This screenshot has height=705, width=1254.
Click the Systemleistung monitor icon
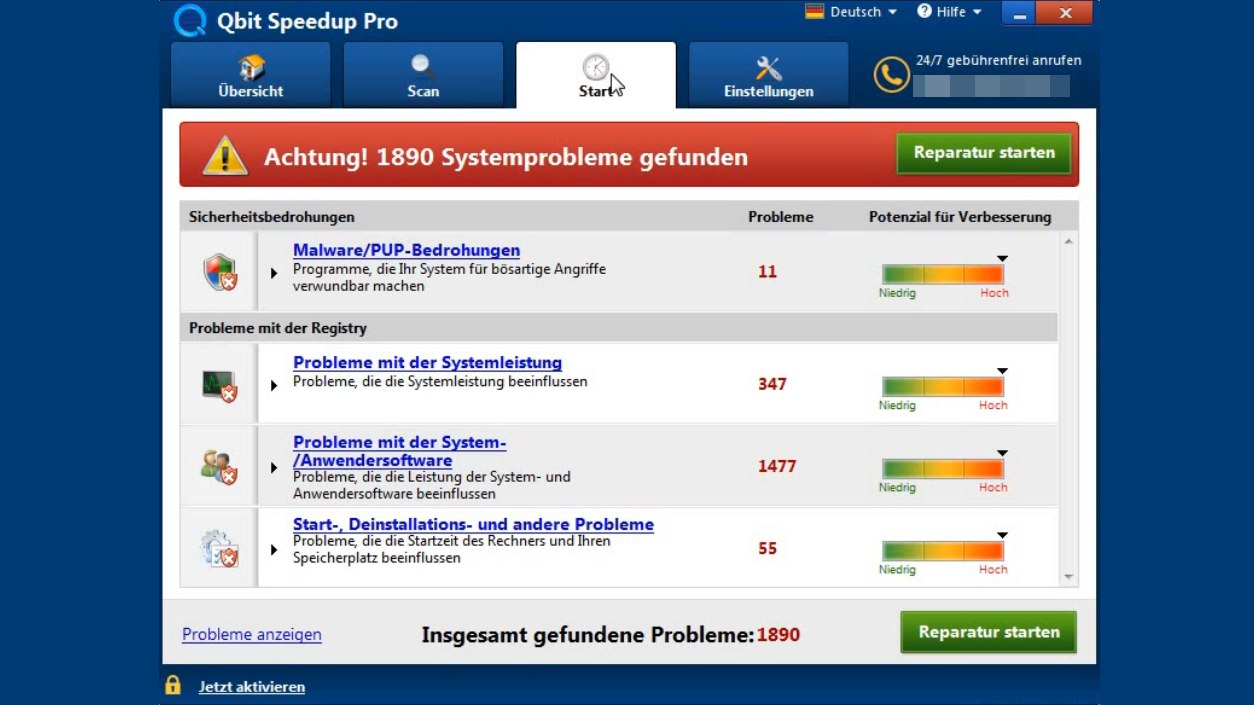pos(220,384)
